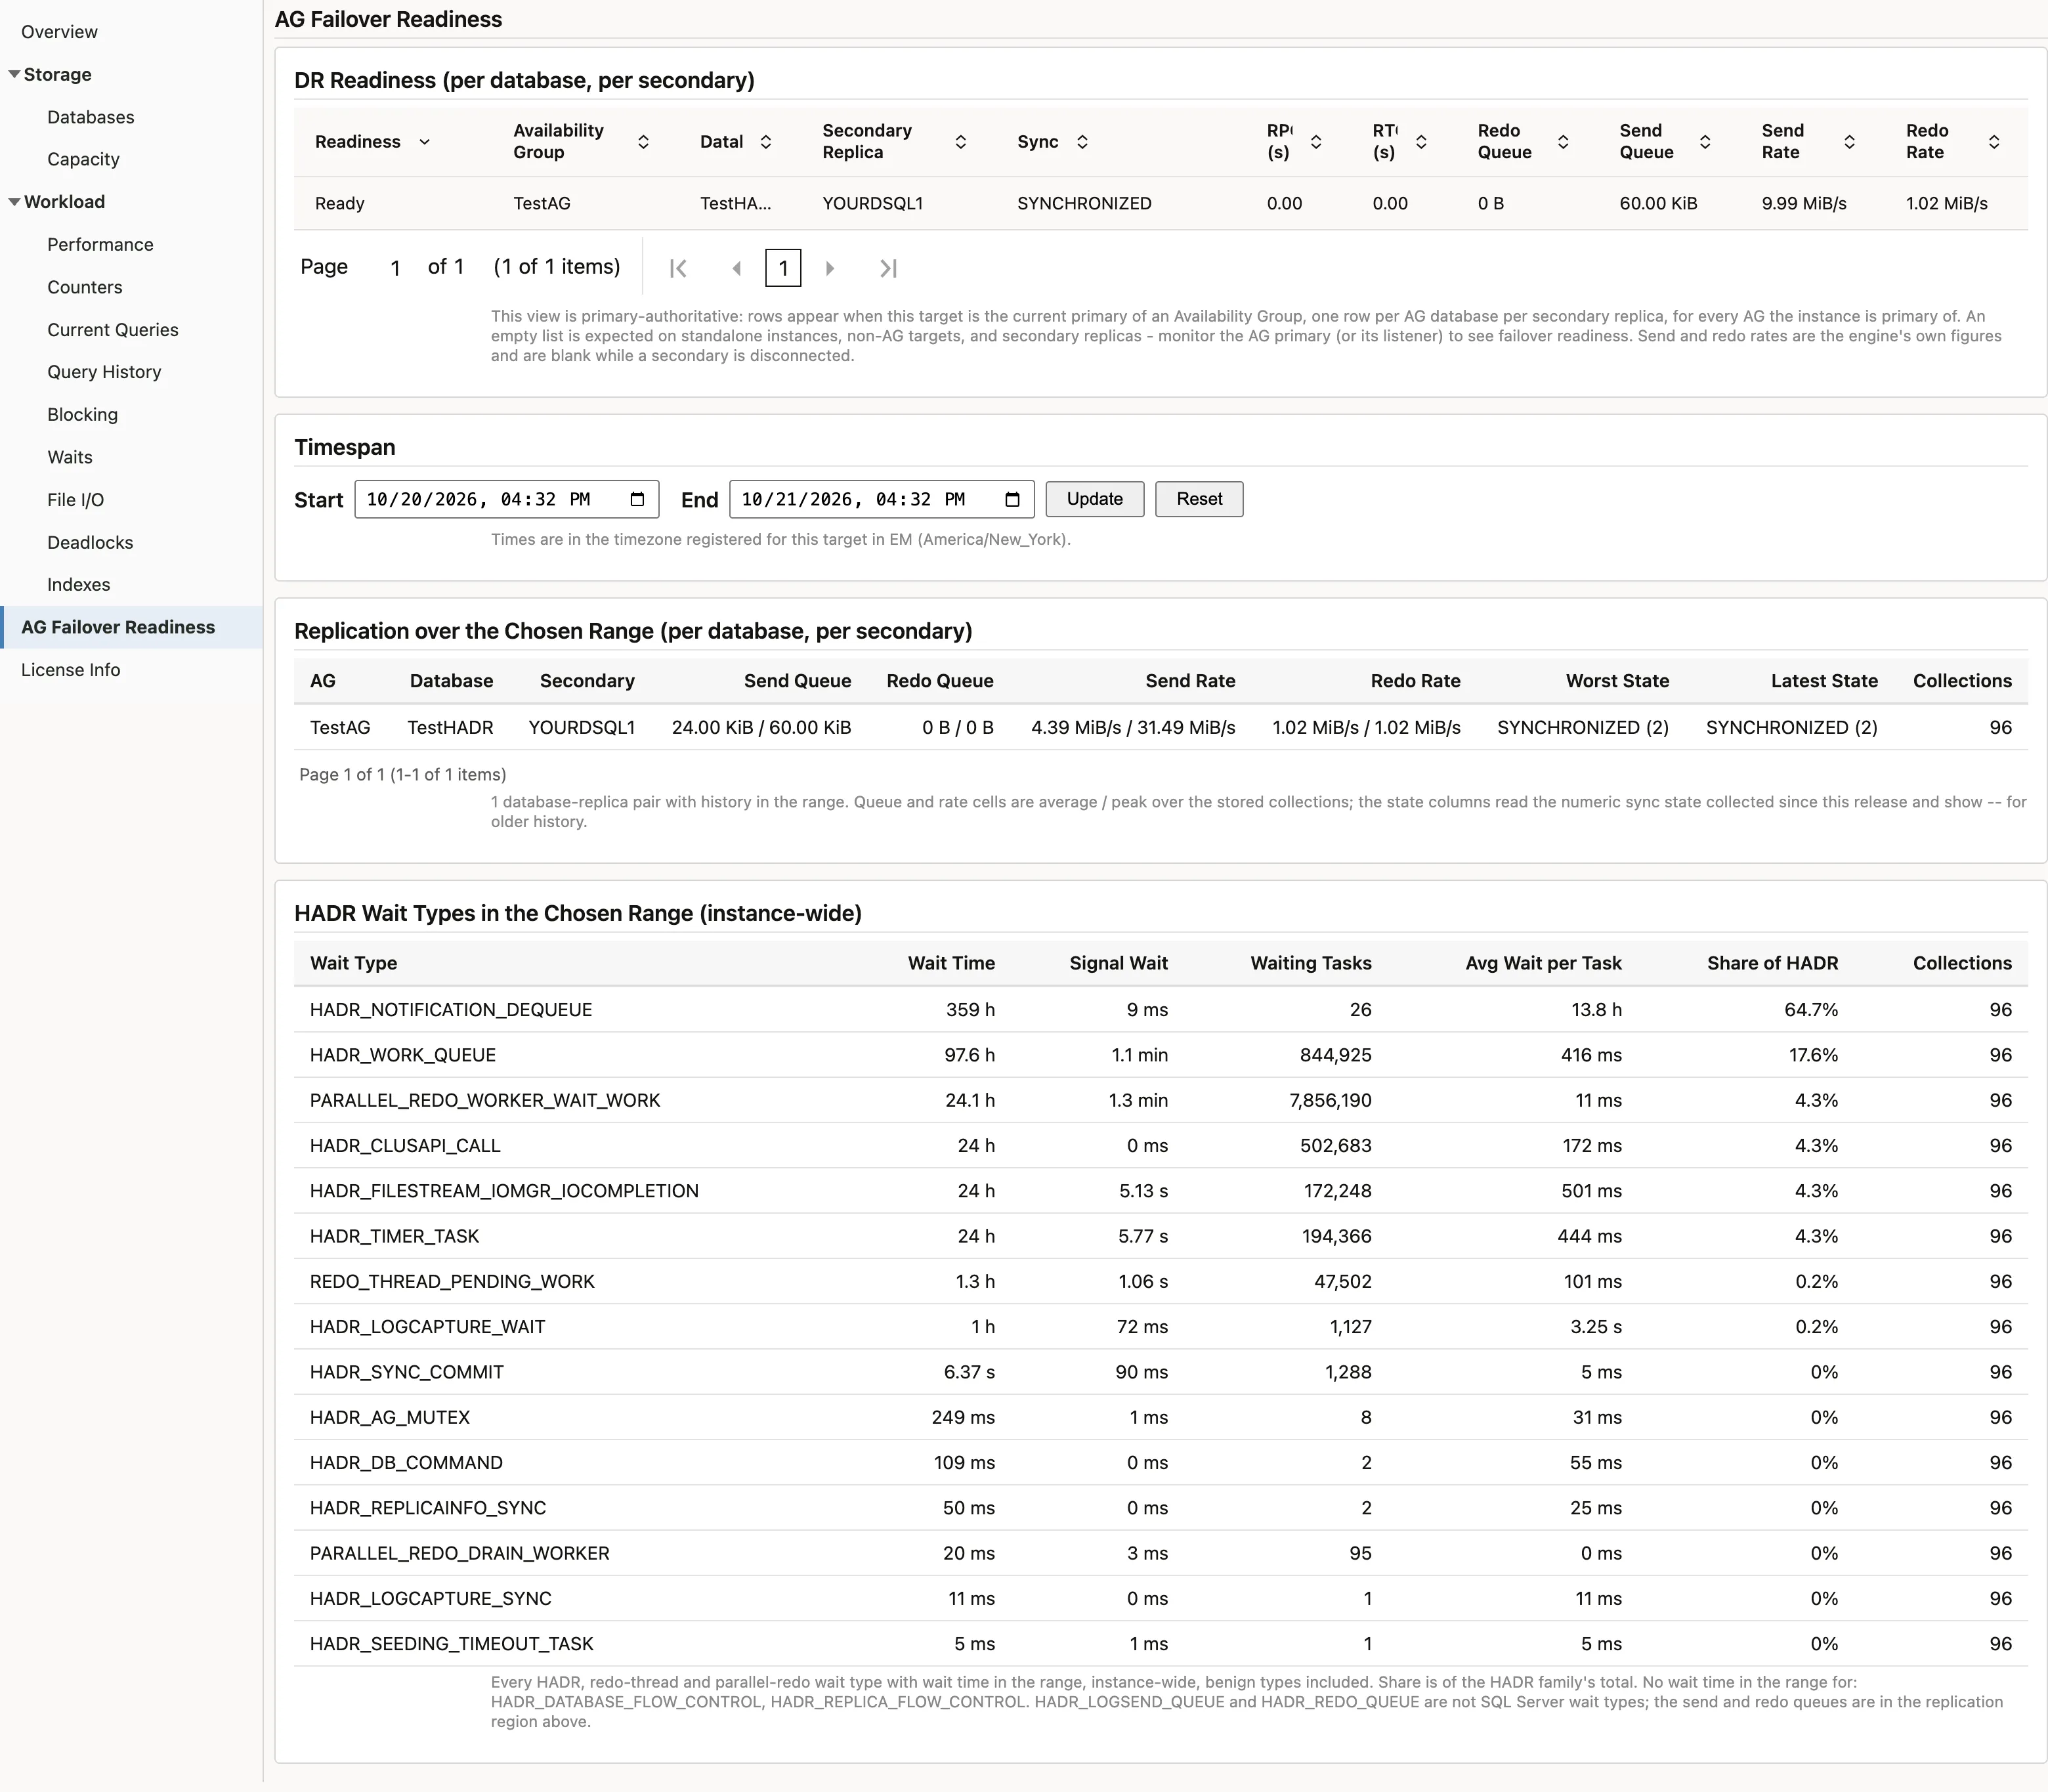Open the End date calendar picker
This screenshot has width=2048, height=1792.
tap(1012, 499)
